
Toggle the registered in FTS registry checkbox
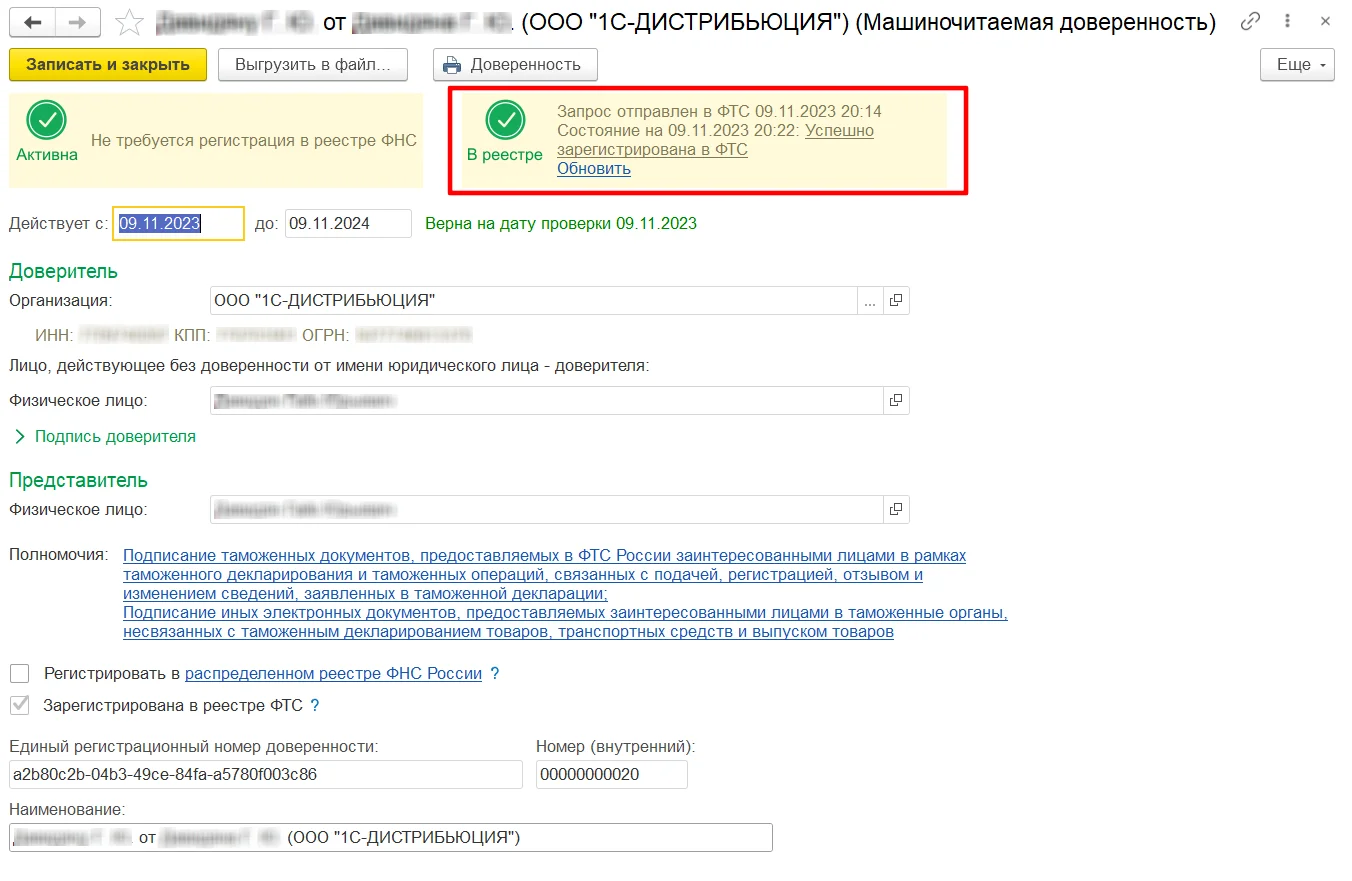pos(19,706)
